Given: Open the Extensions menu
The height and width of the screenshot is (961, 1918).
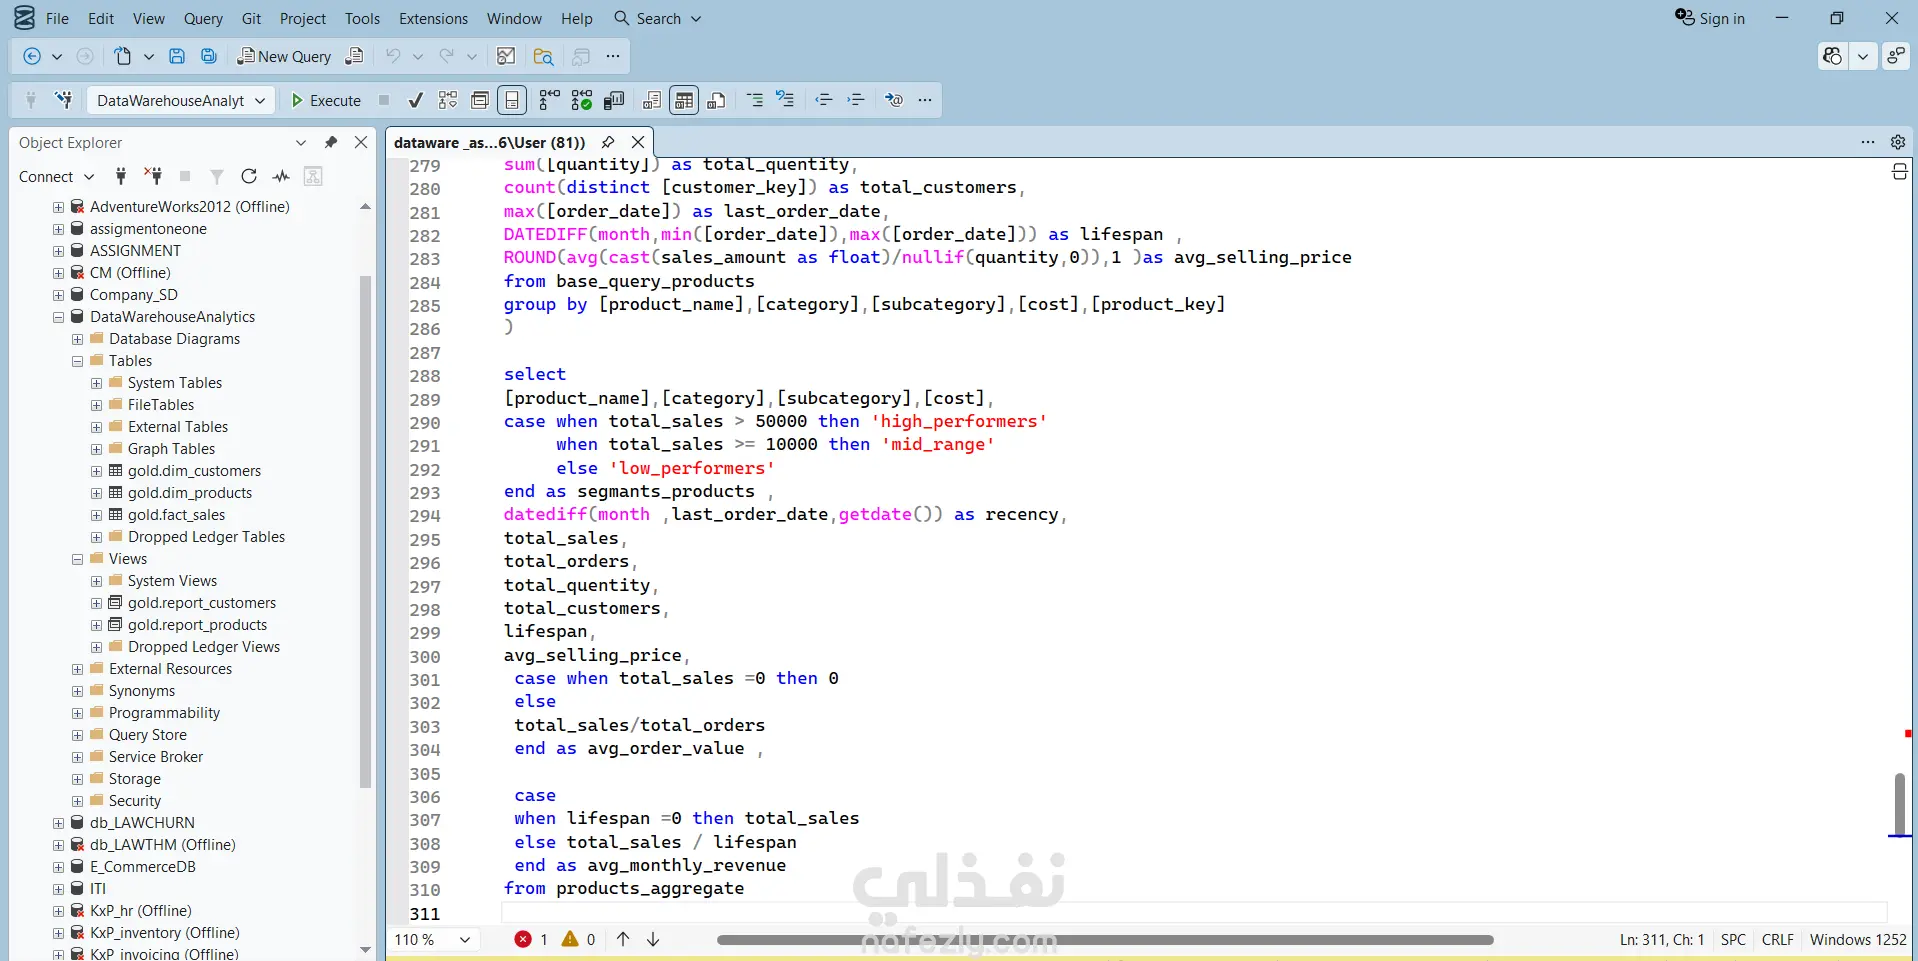Looking at the screenshot, I should [x=433, y=18].
